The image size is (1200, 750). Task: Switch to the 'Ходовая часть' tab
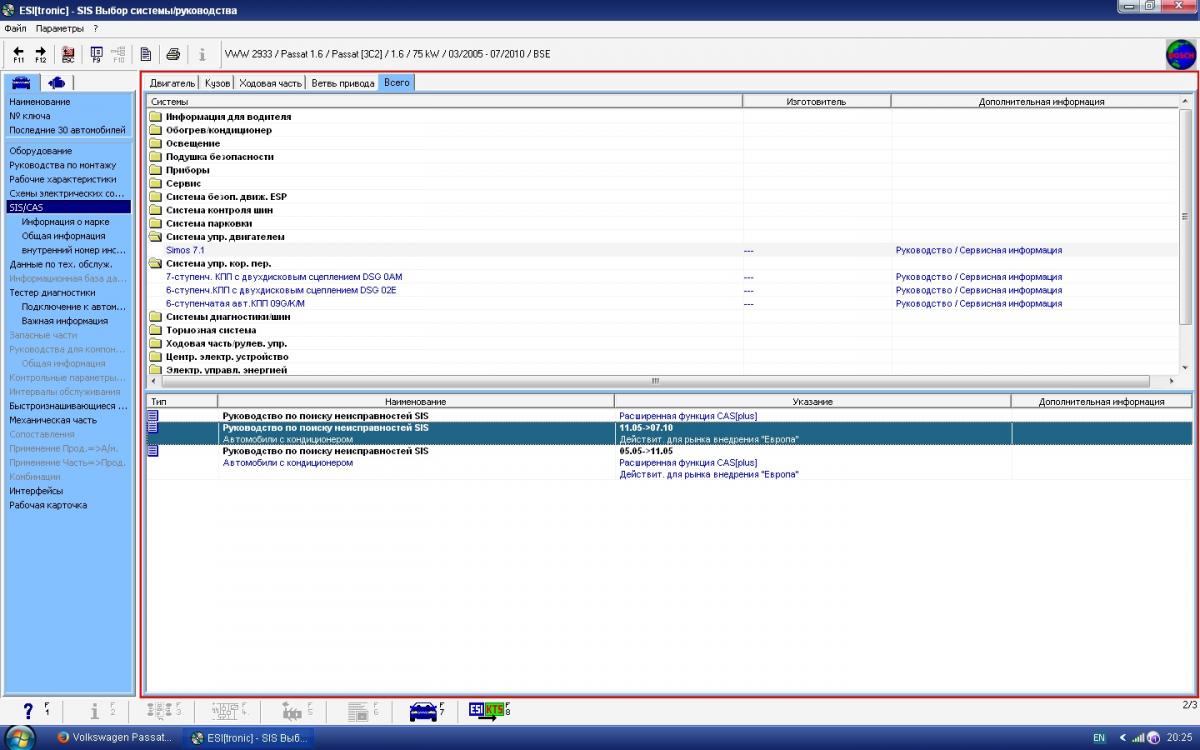click(x=271, y=83)
